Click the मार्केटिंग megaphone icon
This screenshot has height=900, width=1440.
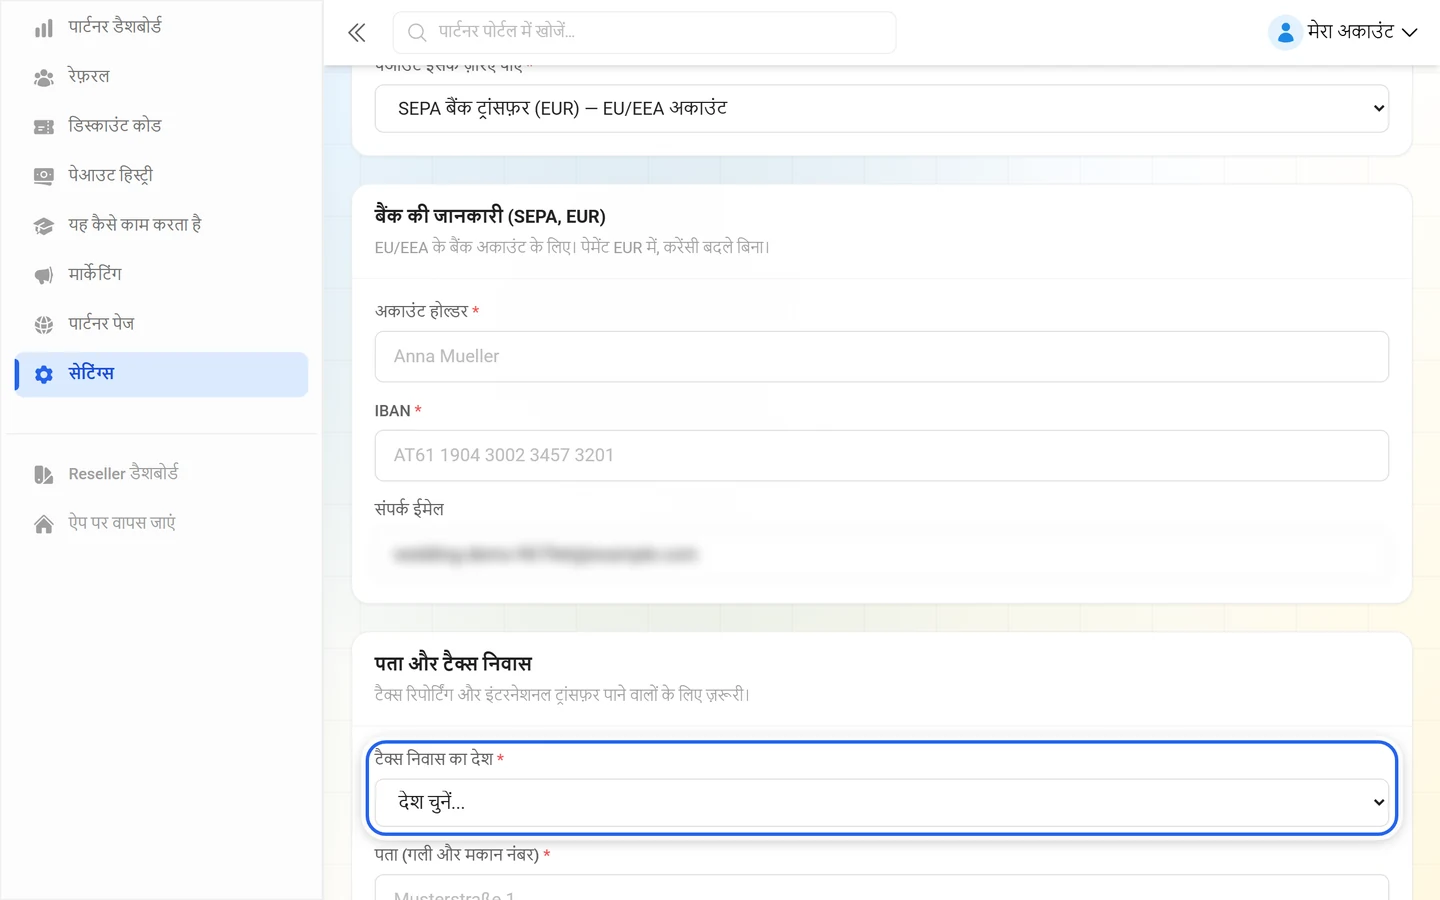click(44, 275)
